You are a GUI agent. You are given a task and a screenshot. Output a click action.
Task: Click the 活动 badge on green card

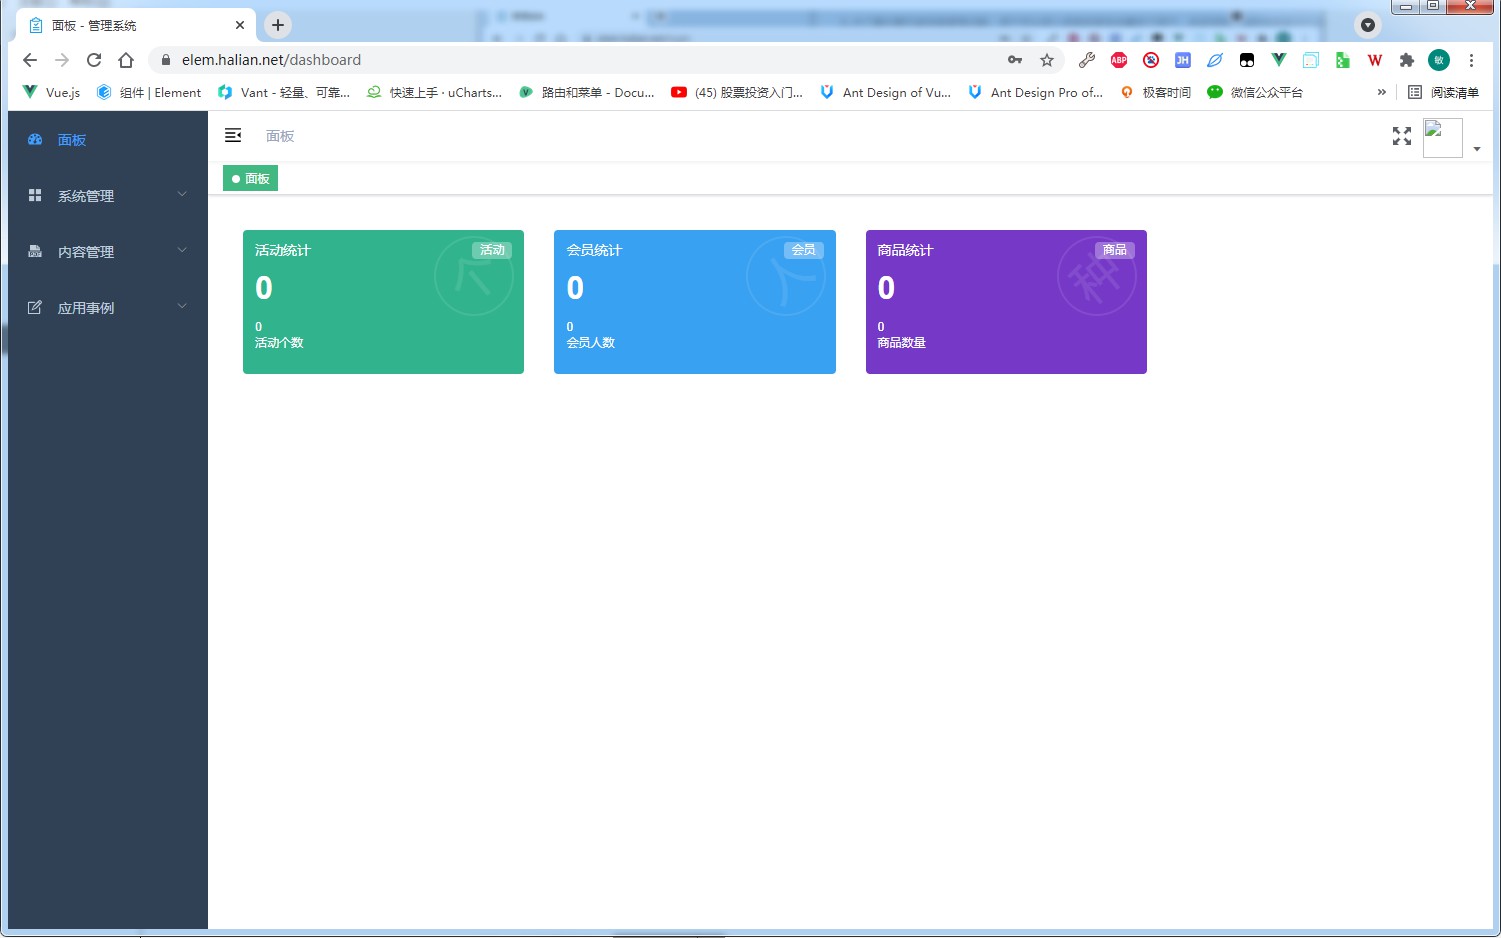tap(492, 250)
